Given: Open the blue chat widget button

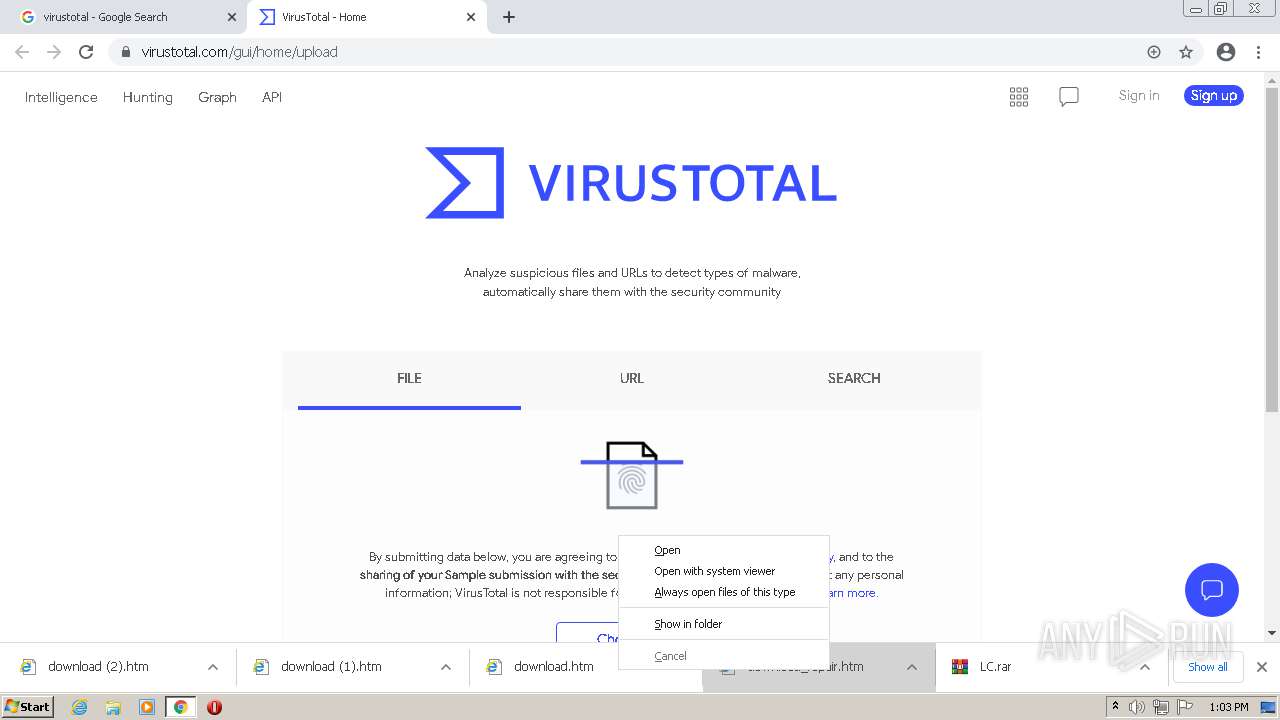Looking at the screenshot, I should coord(1212,589).
